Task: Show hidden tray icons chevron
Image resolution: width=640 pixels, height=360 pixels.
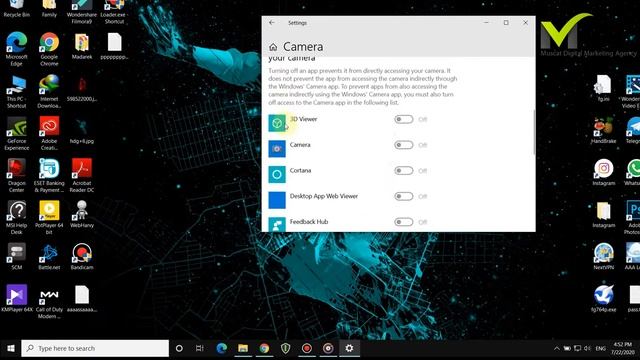Action: coord(556,349)
